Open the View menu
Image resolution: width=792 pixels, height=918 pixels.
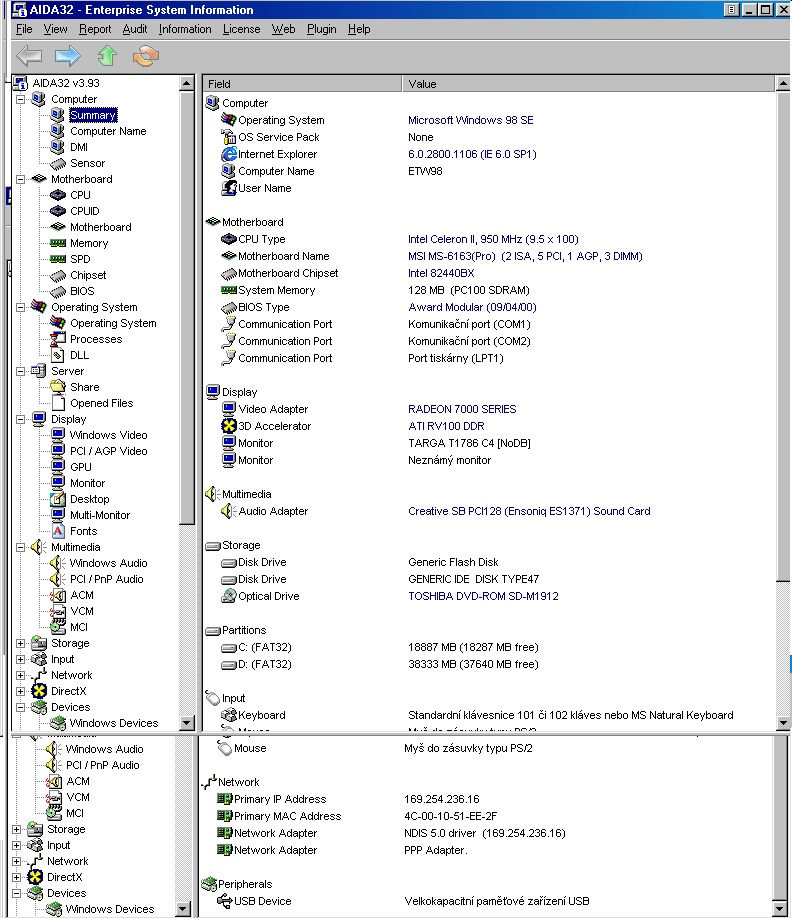point(55,29)
